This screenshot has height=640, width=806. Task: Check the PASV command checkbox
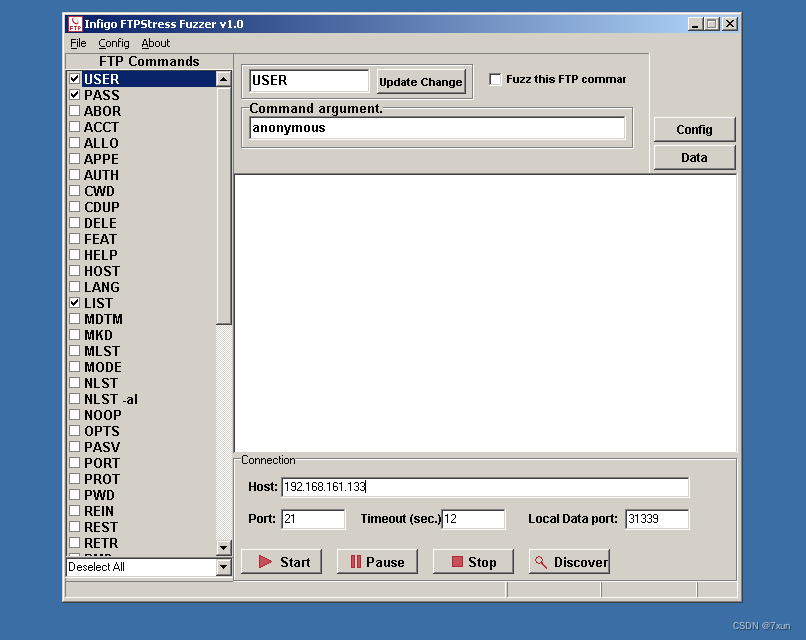coord(74,447)
